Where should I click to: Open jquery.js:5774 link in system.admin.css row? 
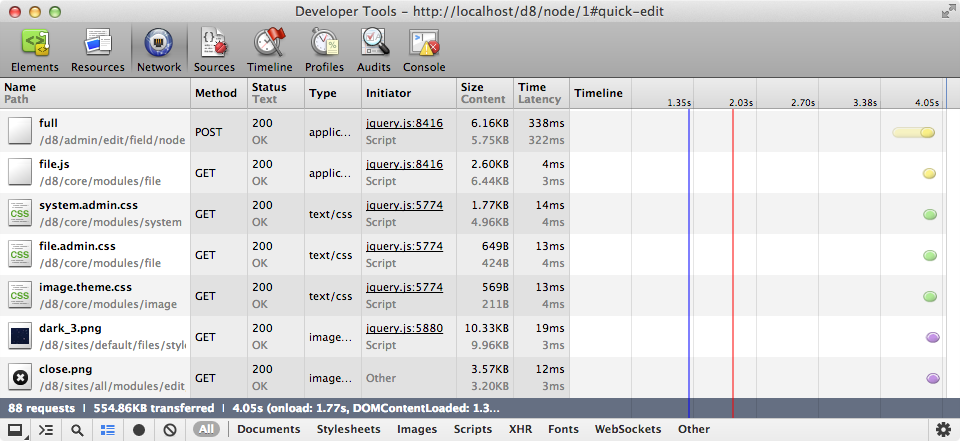(x=404, y=206)
